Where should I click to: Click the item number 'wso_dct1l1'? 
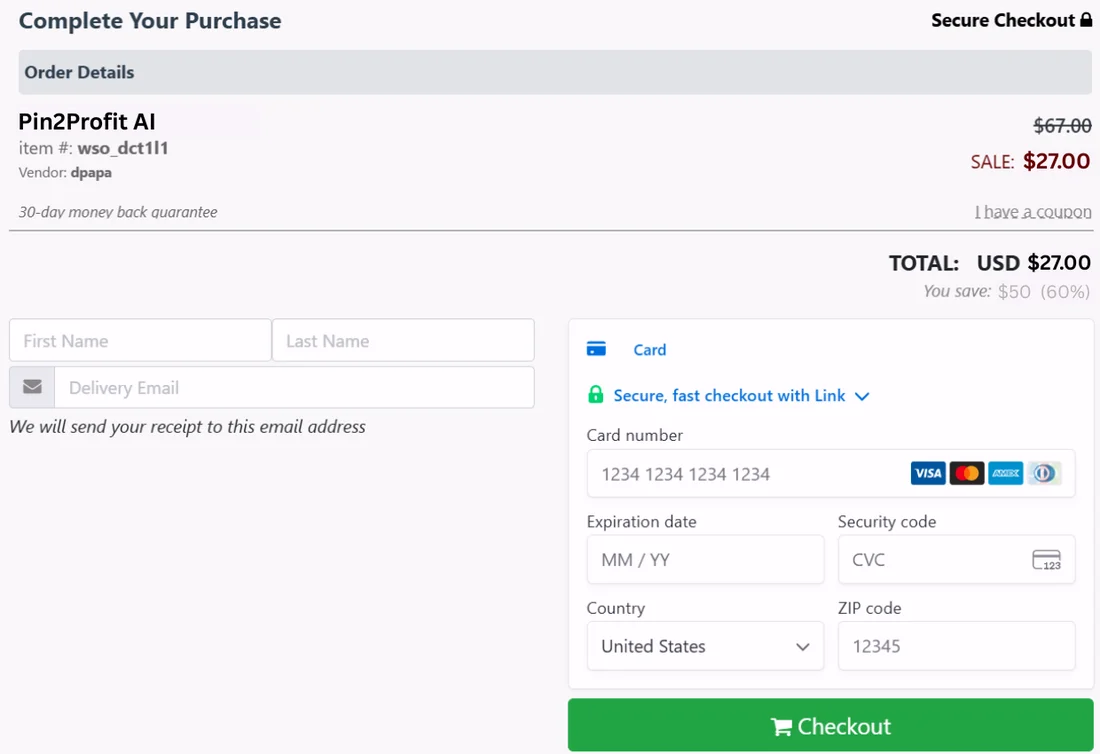point(123,148)
